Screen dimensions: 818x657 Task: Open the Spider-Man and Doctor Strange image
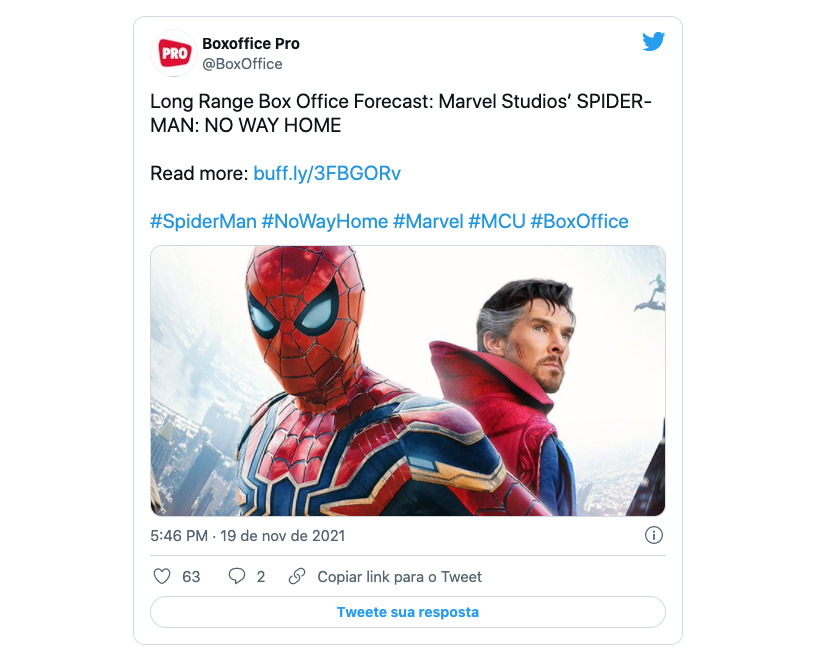[x=408, y=381]
